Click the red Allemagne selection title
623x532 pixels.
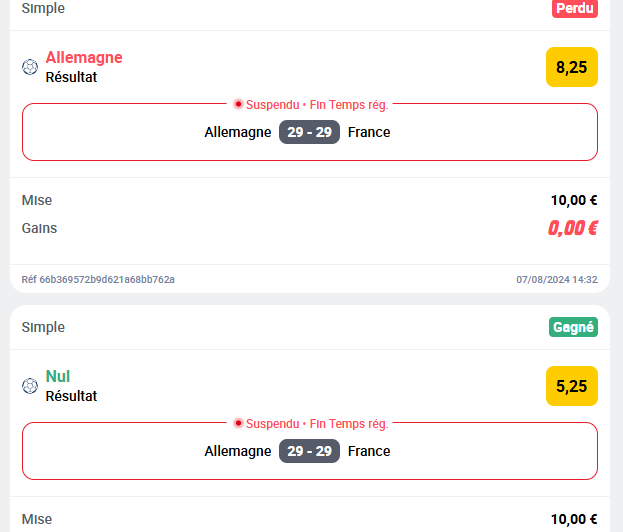click(x=84, y=58)
